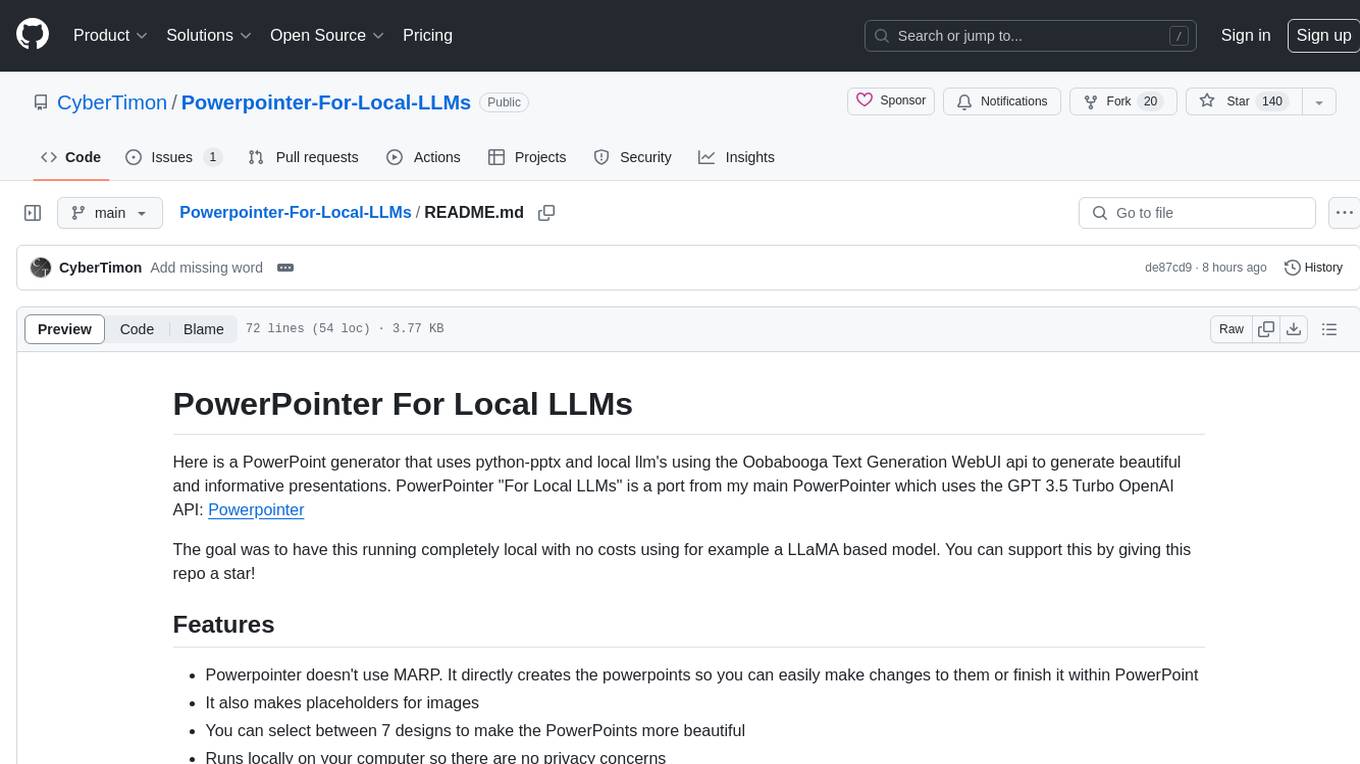Select the Preview view toggle

[x=65, y=329]
